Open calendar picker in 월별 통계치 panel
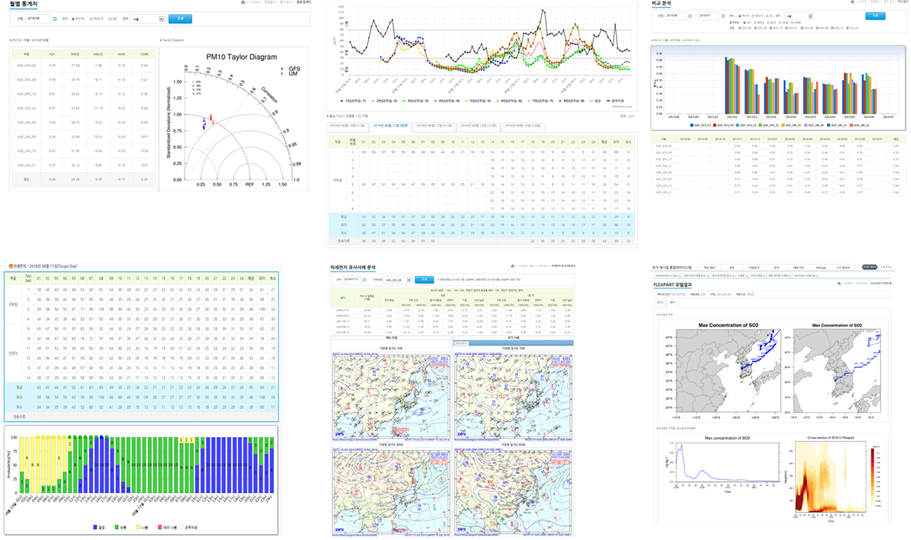This screenshot has width=911, height=540. tap(55, 19)
